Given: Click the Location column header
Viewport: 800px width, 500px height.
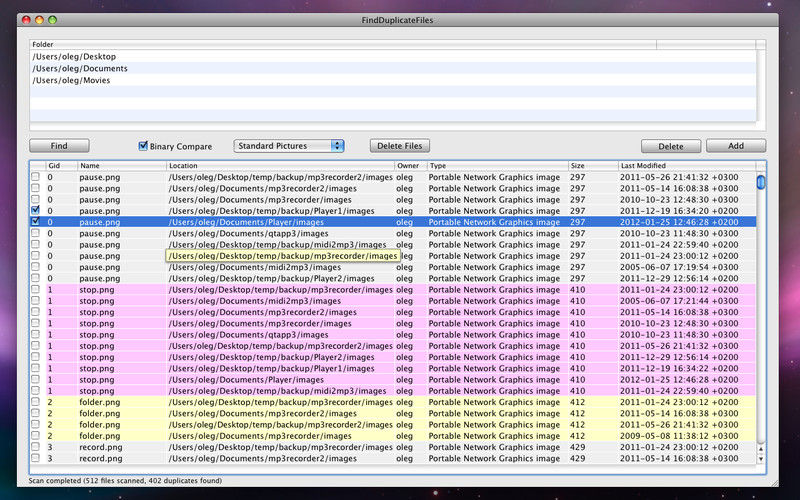Looking at the screenshot, I should click(183, 166).
